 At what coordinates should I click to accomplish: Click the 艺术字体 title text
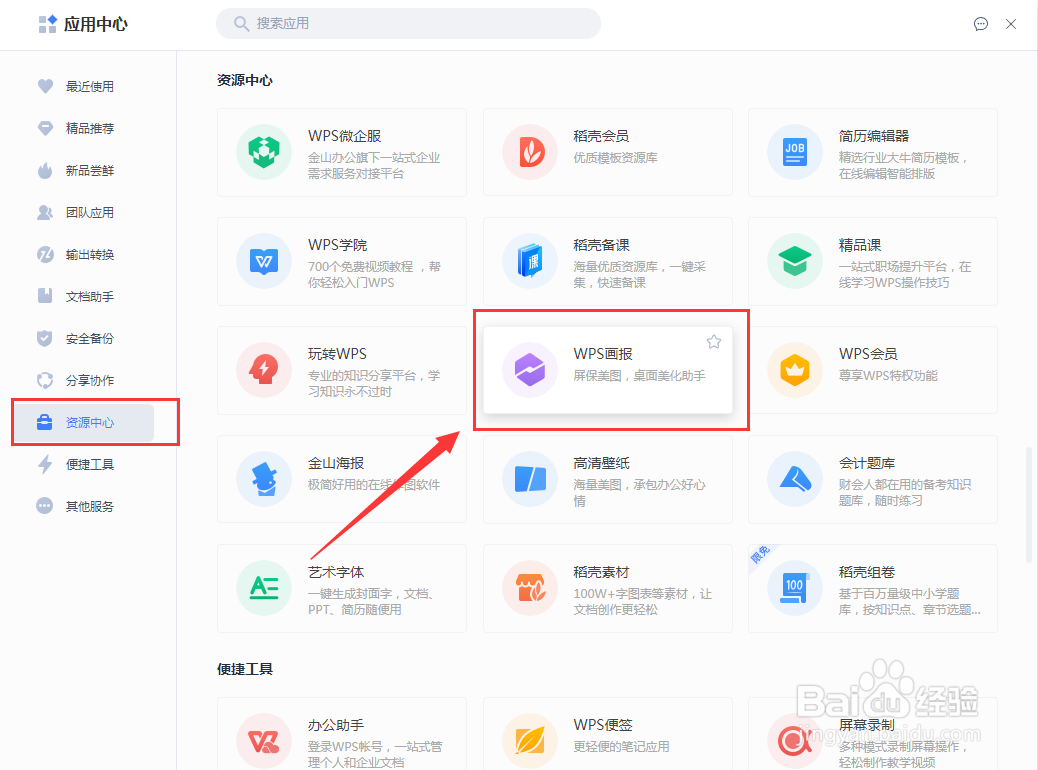coord(336,572)
